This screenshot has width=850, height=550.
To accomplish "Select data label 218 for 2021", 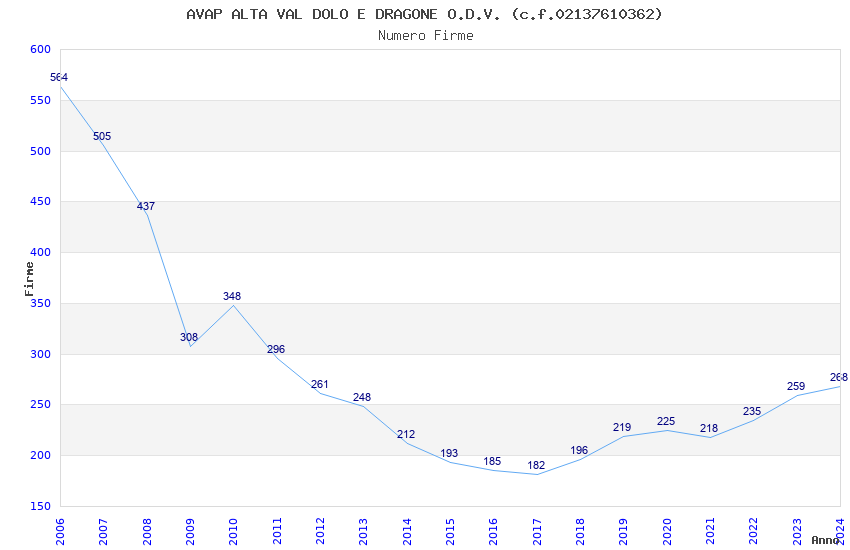I will tap(709, 429).
